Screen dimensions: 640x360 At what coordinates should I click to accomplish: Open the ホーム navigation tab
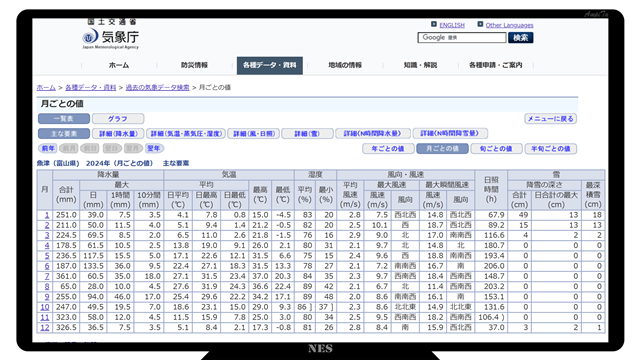[119, 65]
